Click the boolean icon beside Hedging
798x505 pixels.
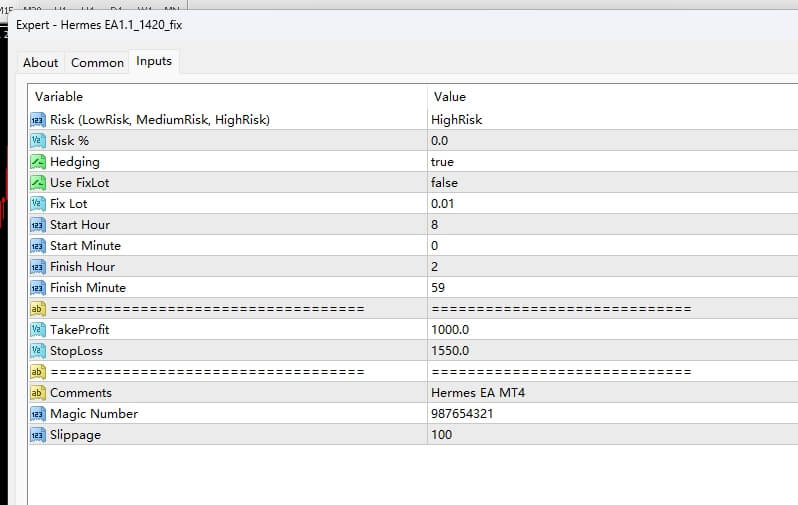(x=38, y=162)
